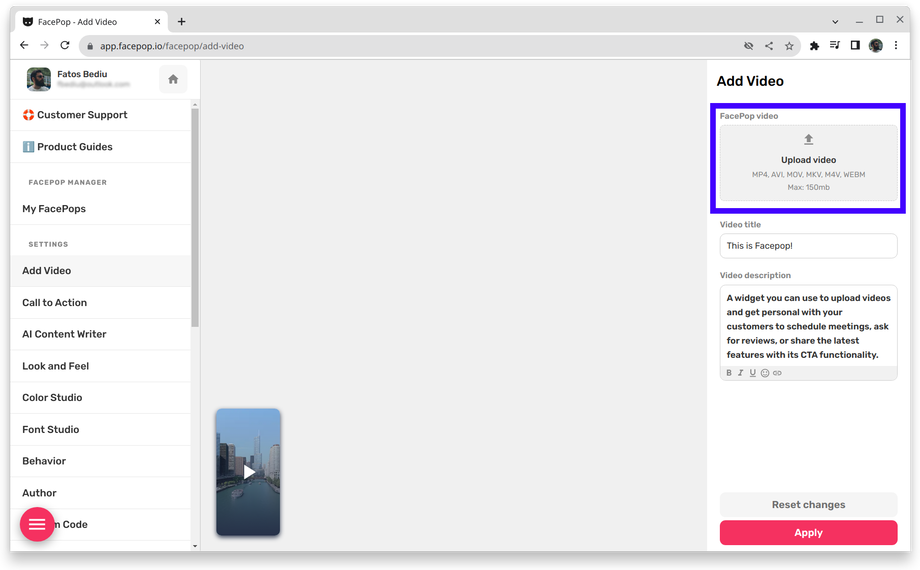Click the FacePop - Add Video browser tab
The width and height of the screenshot is (920, 570).
92,22
